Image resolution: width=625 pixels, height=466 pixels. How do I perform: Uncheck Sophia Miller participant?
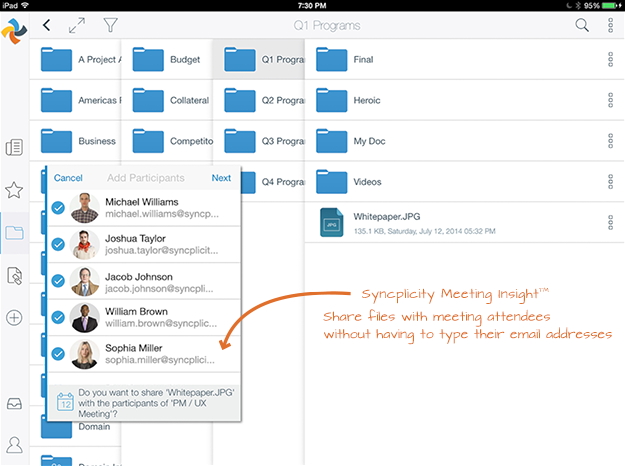coord(58,354)
